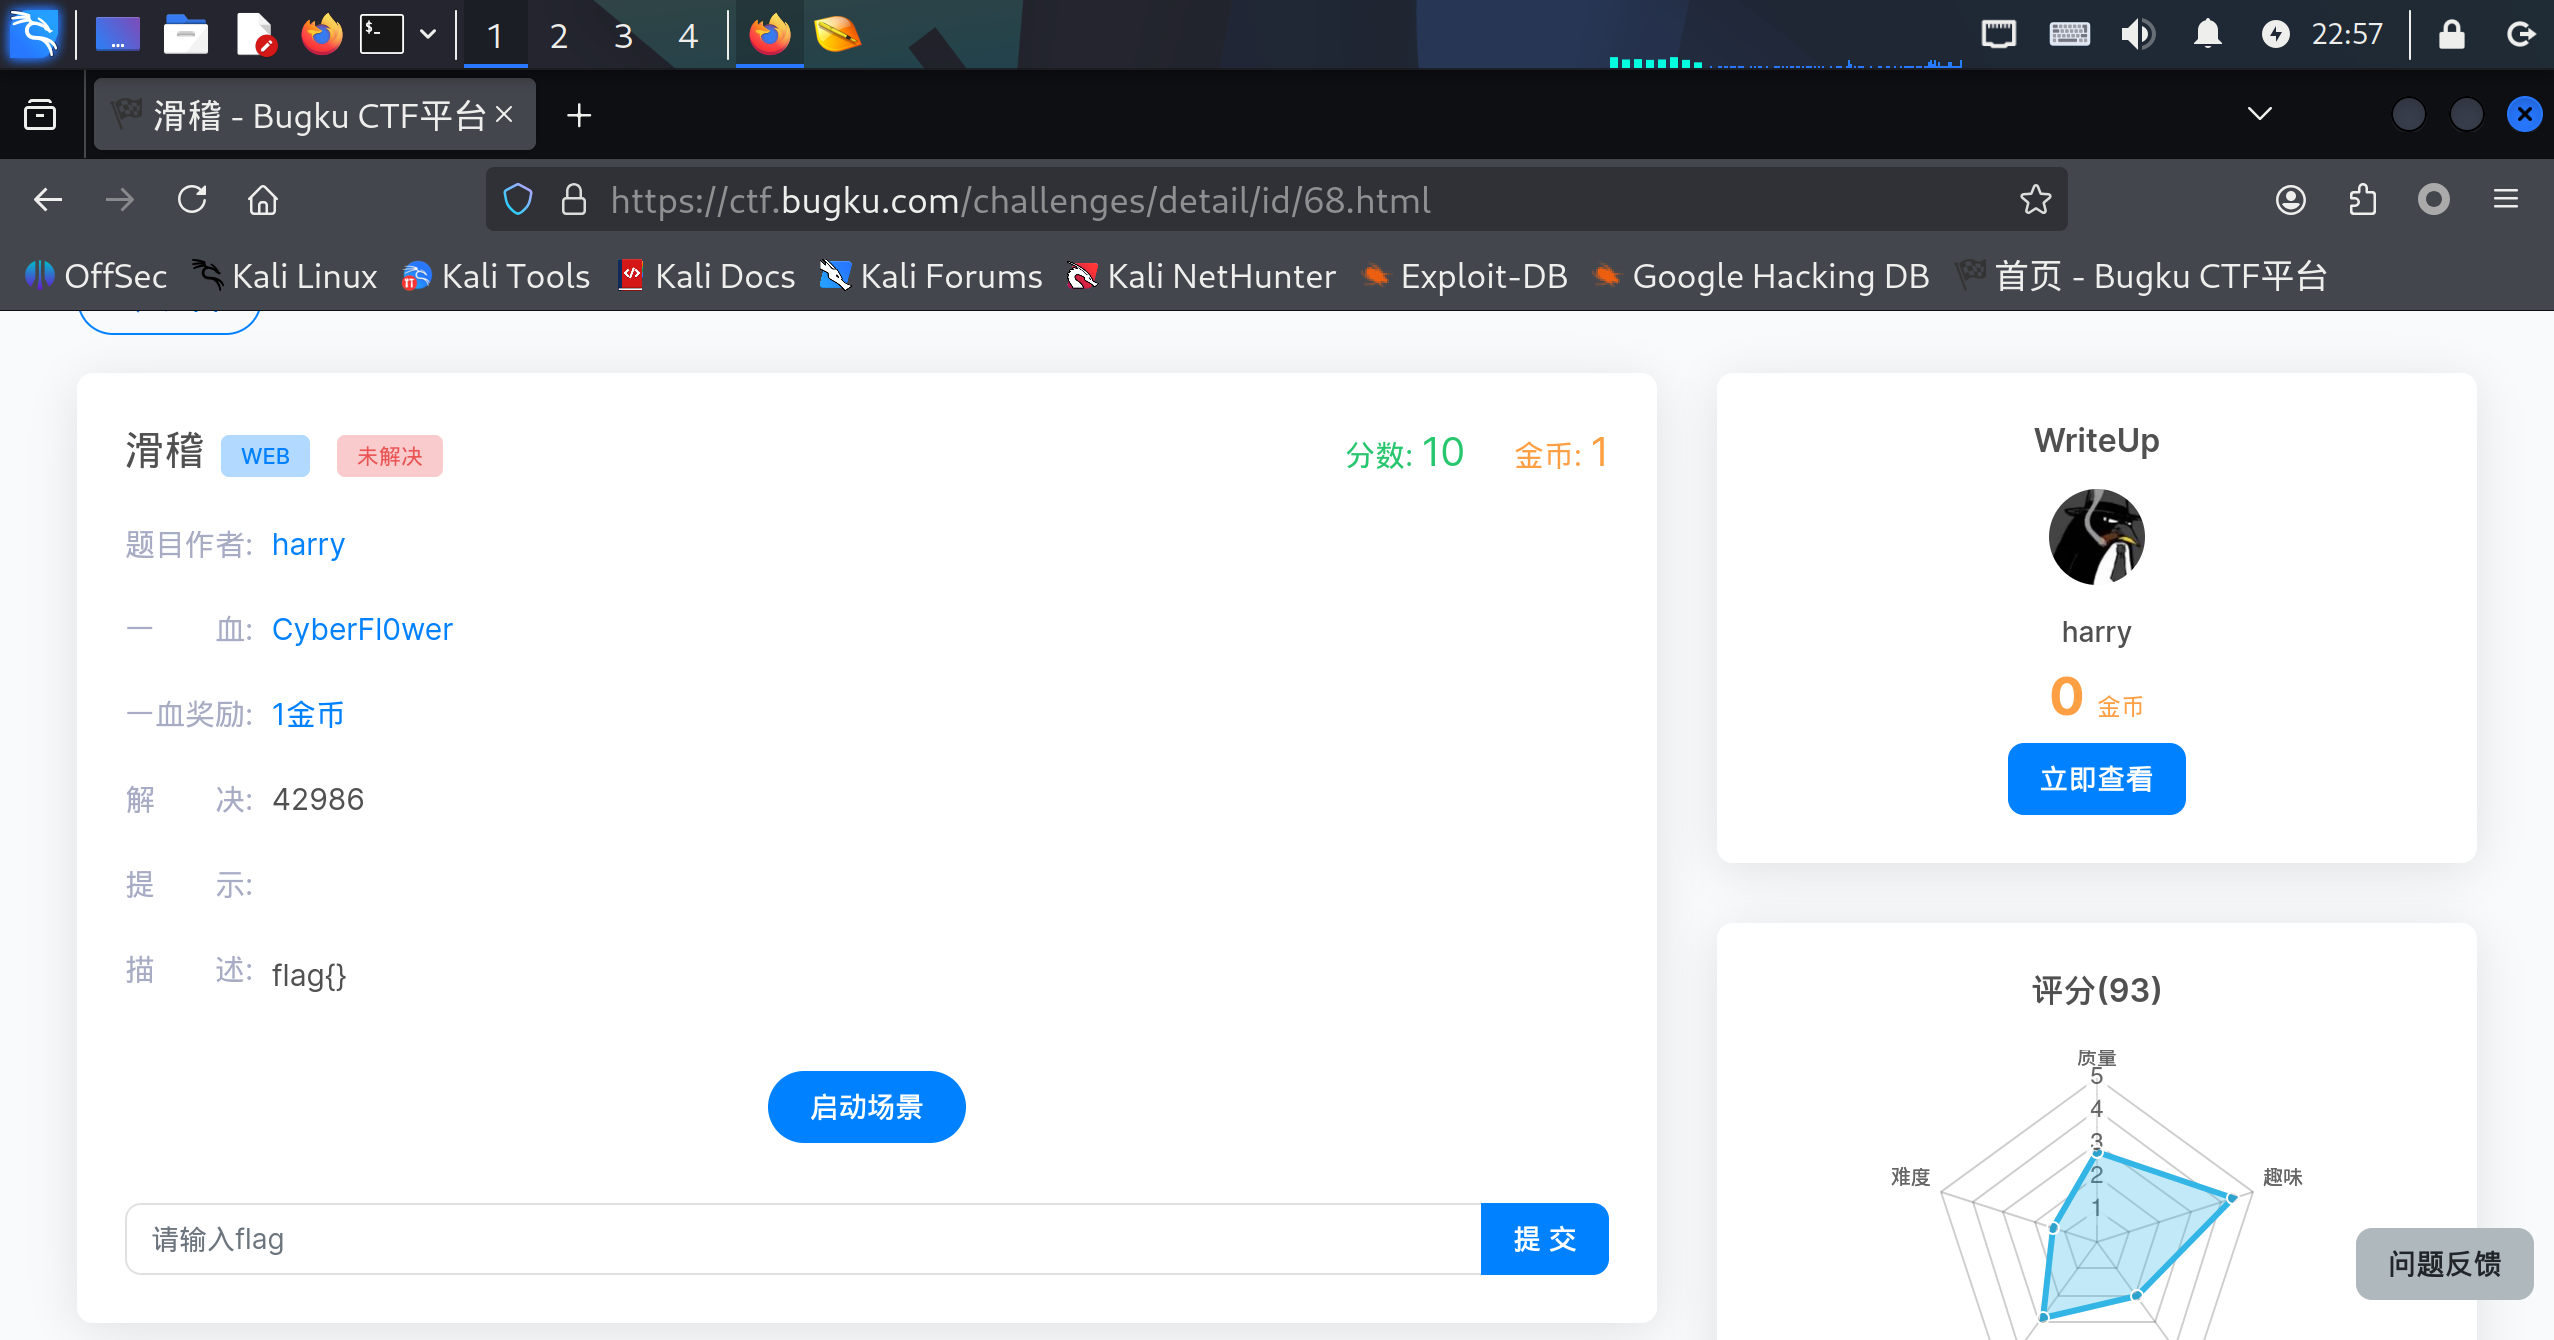Click harry's WriteUp avatar image

pyautogui.click(x=2097, y=537)
